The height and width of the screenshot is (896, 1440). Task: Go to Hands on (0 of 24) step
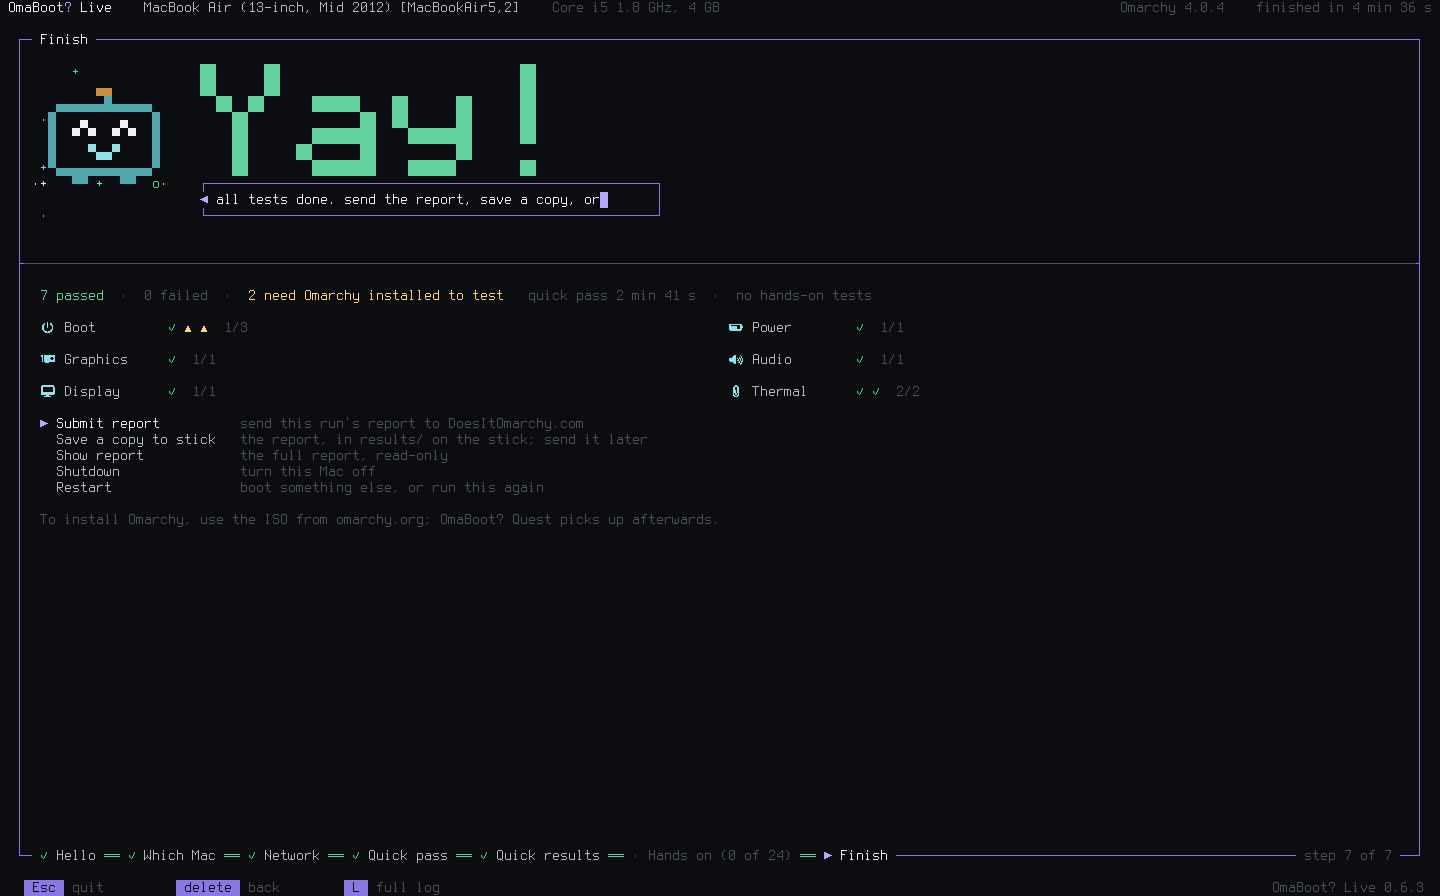click(x=719, y=855)
